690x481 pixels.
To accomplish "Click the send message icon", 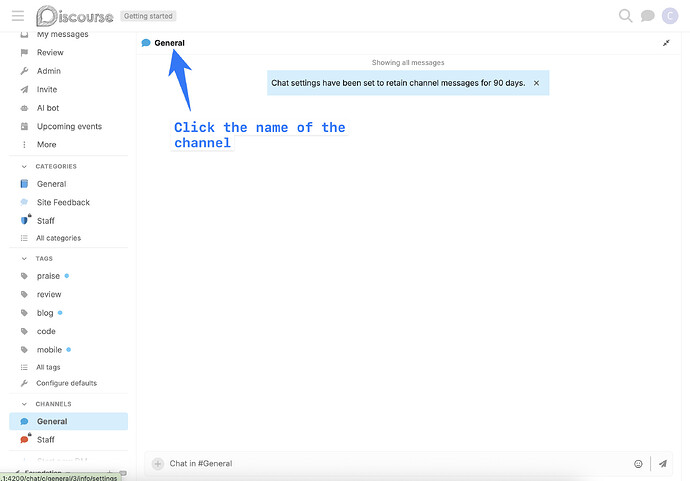I will click(663, 463).
